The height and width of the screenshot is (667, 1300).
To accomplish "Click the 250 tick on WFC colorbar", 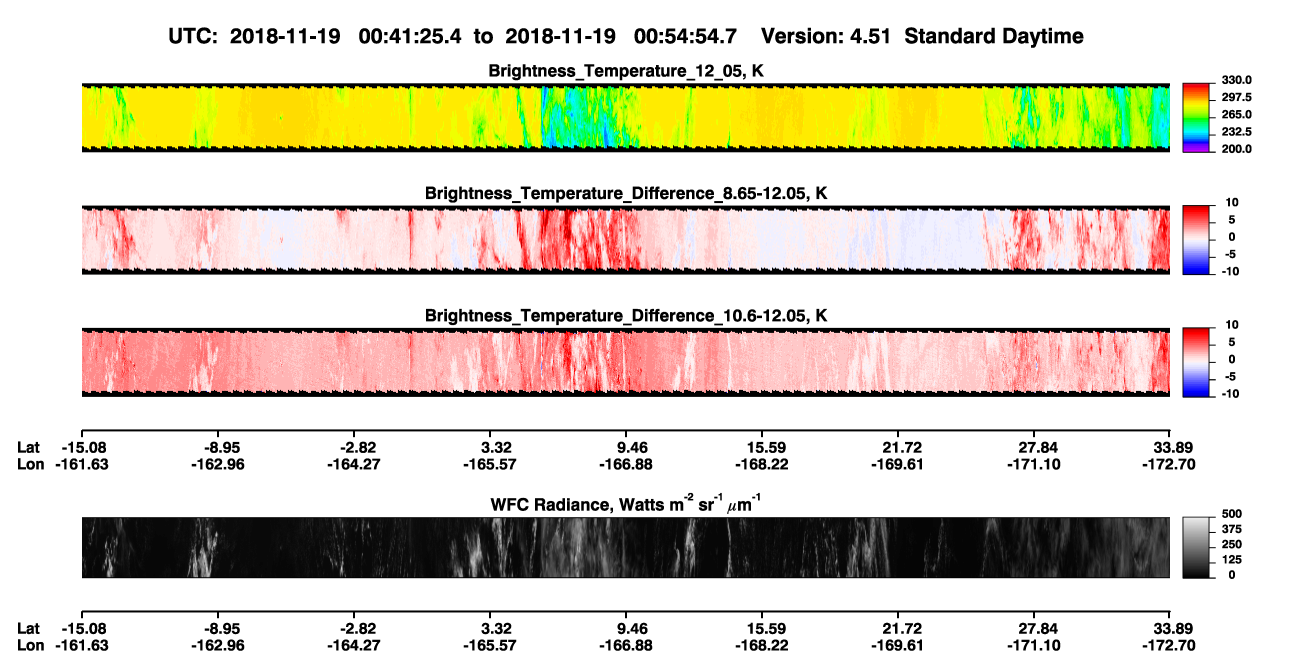I will point(1231,544).
